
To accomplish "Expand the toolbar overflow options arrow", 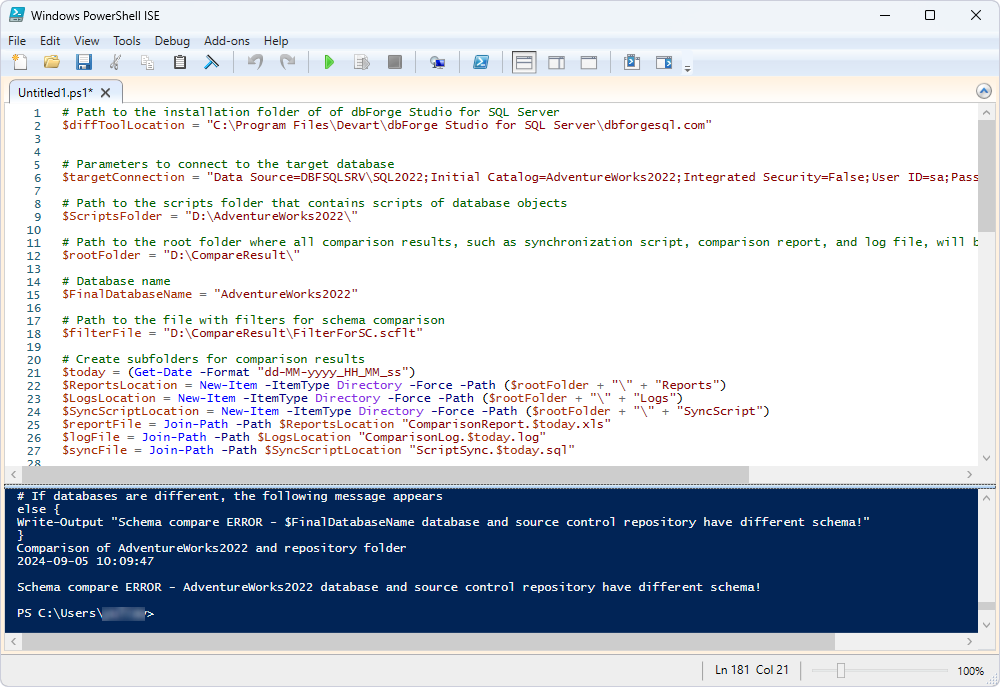I will (688, 68).
